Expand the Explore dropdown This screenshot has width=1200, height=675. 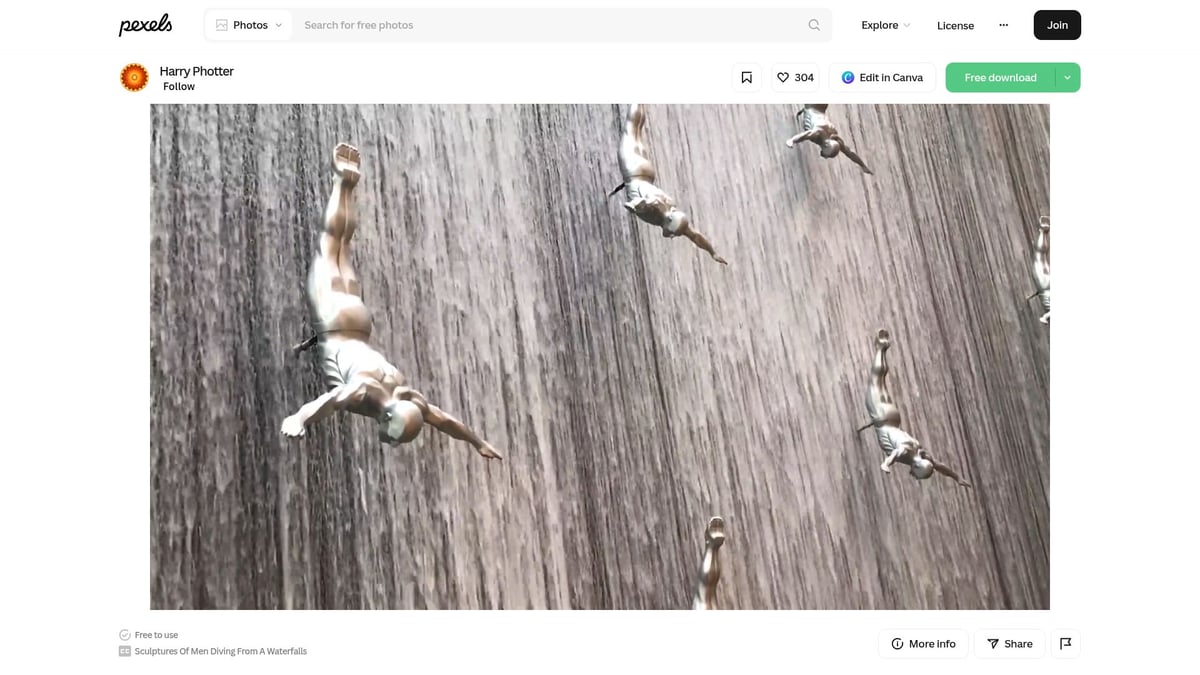884,25
